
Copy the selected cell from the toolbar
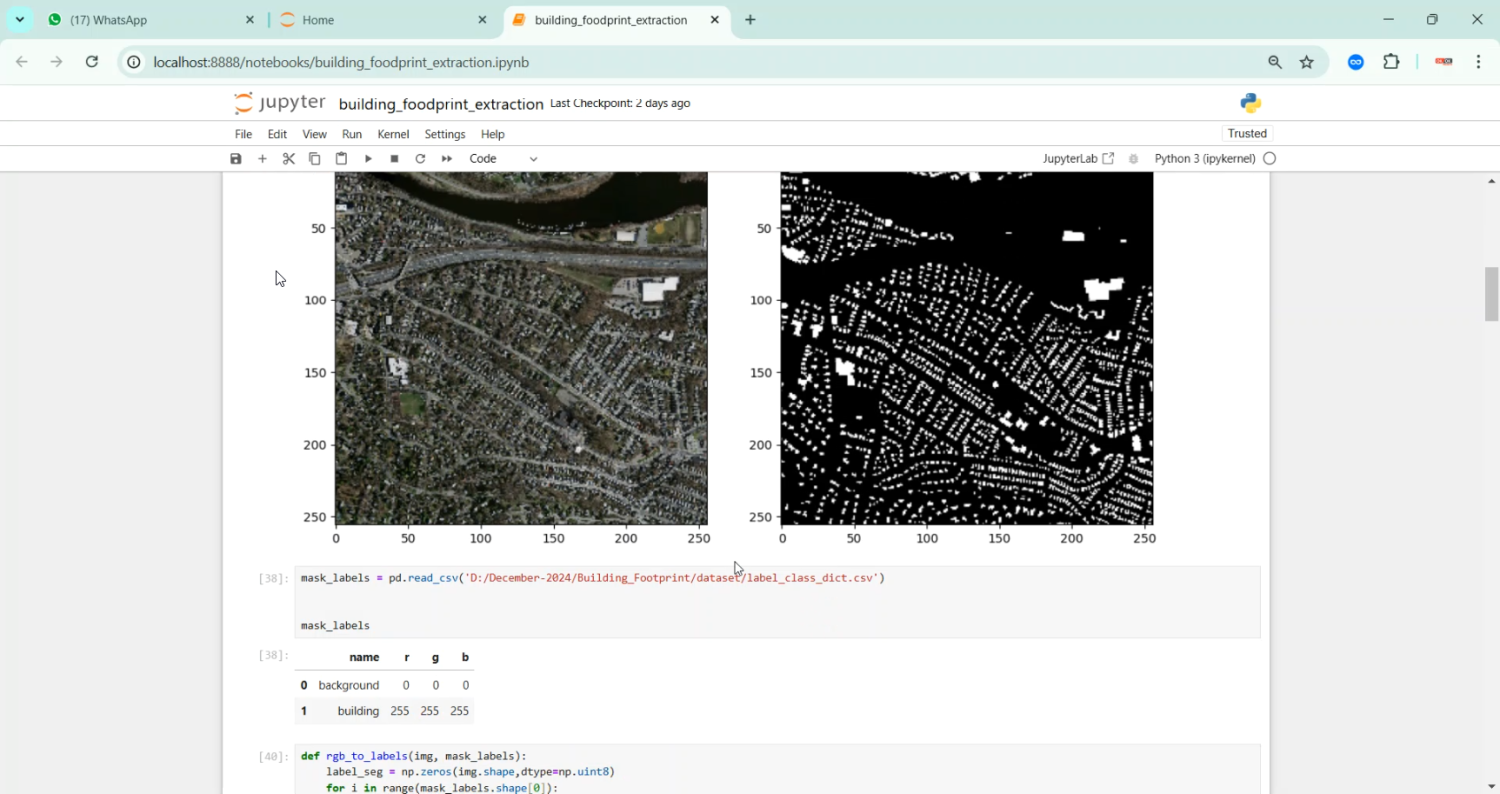click(x=315, y=159)
